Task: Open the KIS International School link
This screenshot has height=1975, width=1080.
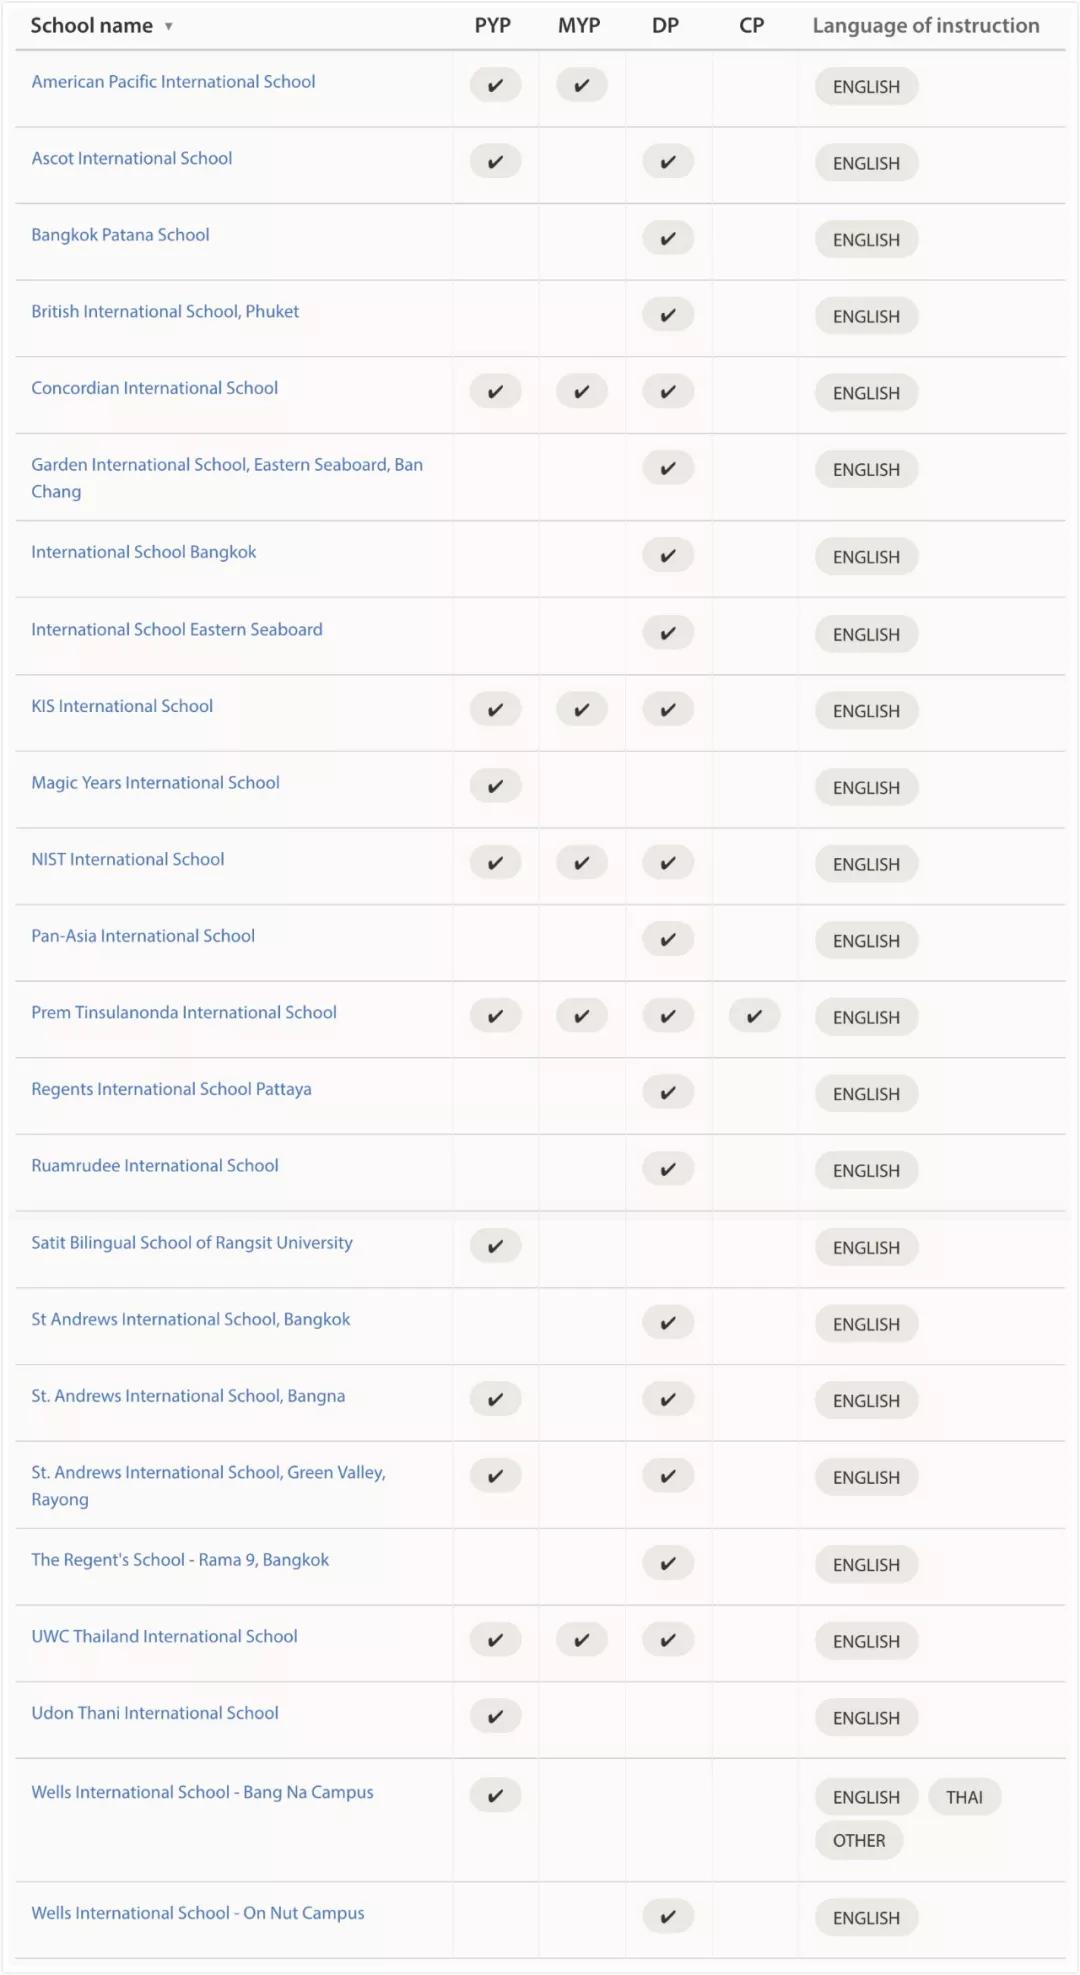Action: tap(122, 706)
